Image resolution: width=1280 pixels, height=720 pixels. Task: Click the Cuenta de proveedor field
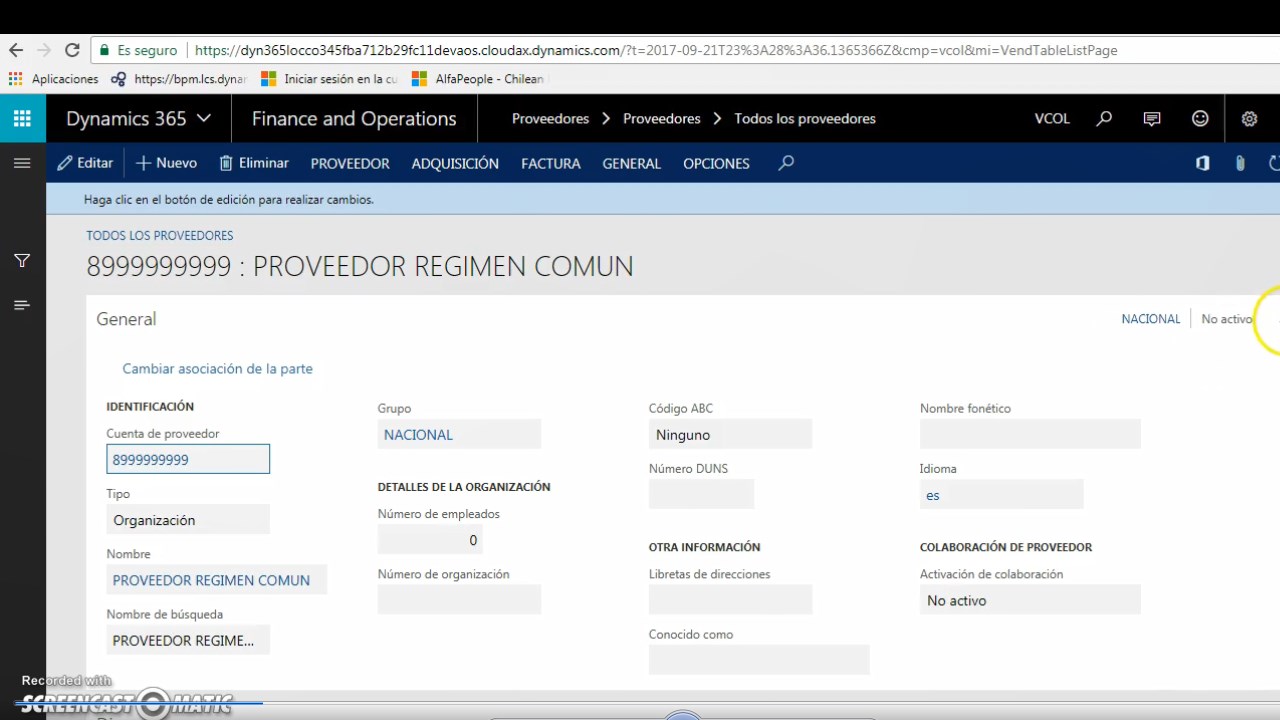(188, 459)
